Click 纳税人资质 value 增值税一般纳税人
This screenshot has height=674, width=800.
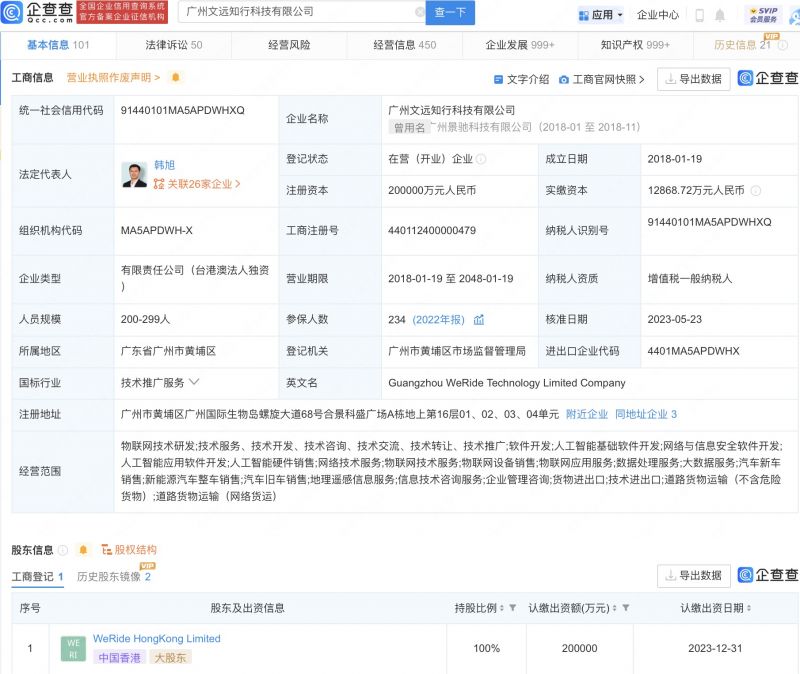tap(690, 279)
